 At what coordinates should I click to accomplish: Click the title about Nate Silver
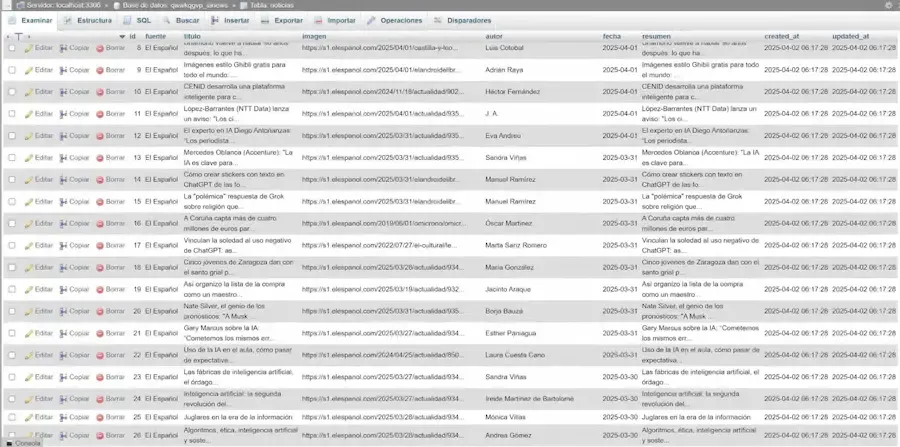[x=224, y=311]
